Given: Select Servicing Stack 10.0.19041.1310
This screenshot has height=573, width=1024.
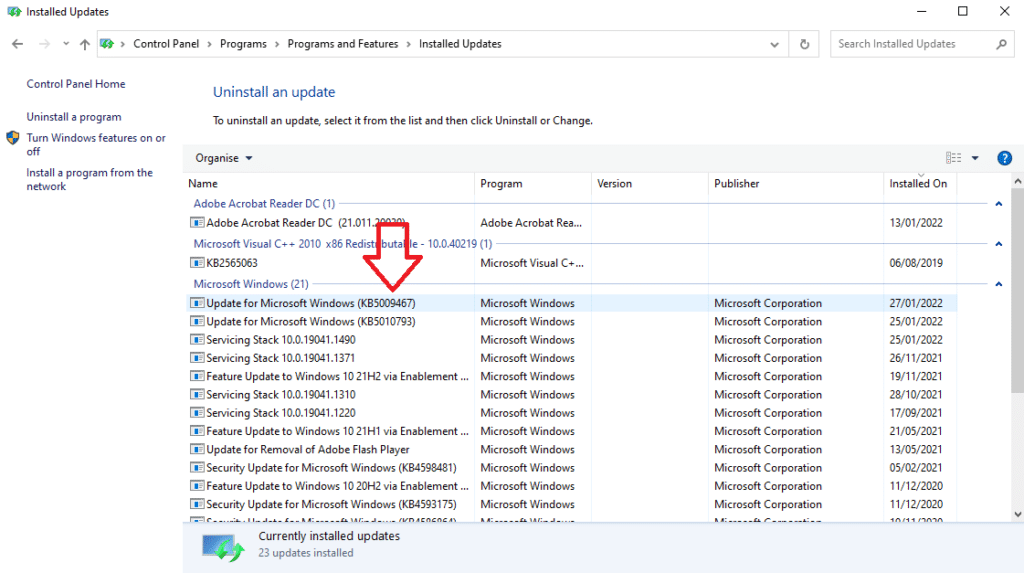Looking at the screenshot, I should (572, 395).
